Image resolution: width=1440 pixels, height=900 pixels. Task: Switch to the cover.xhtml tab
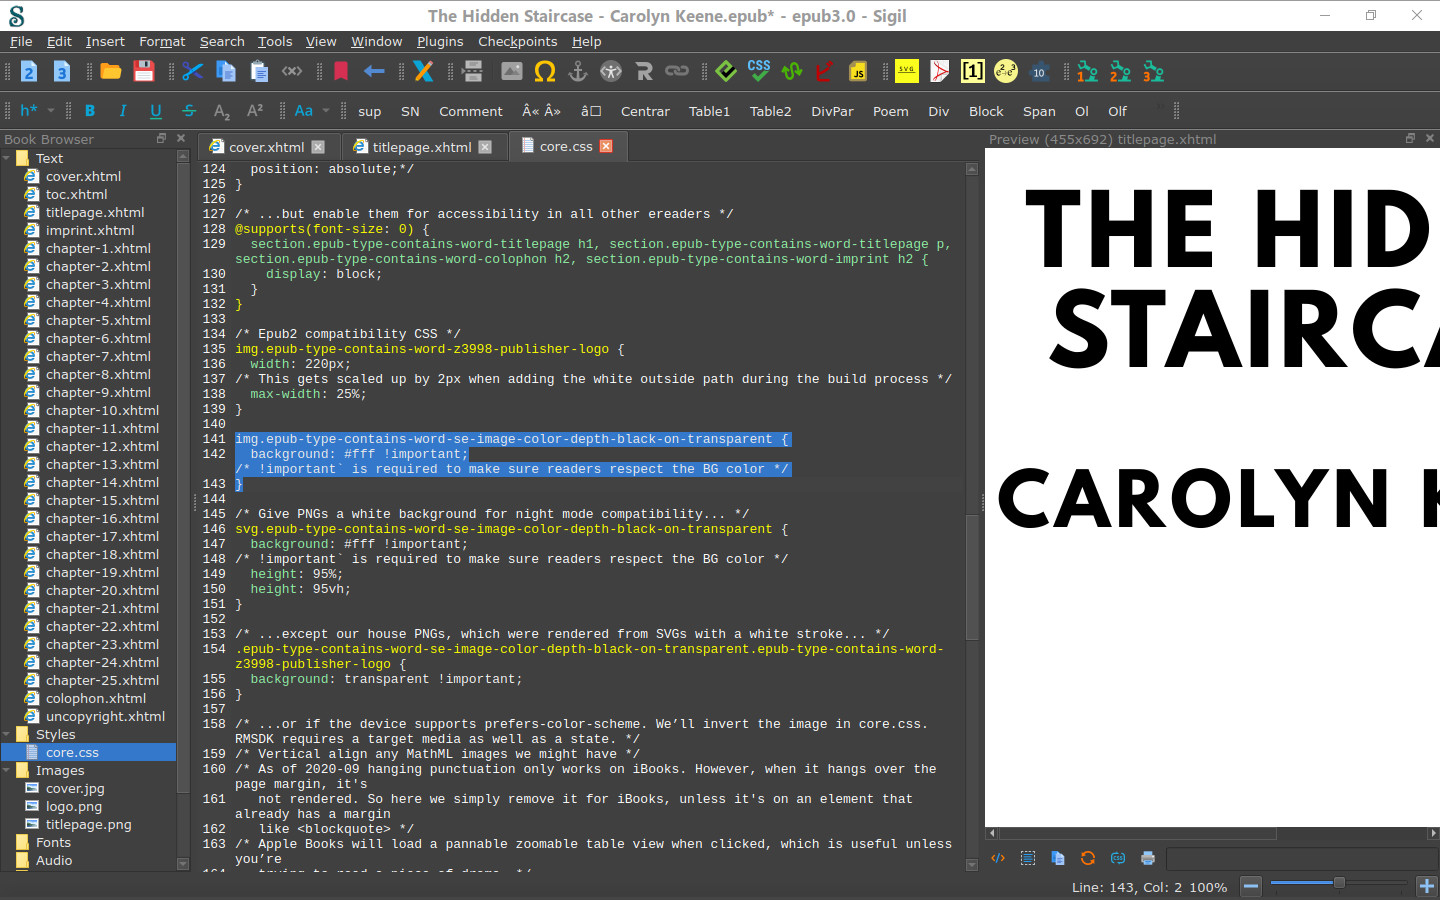click(x=266, y=147)
